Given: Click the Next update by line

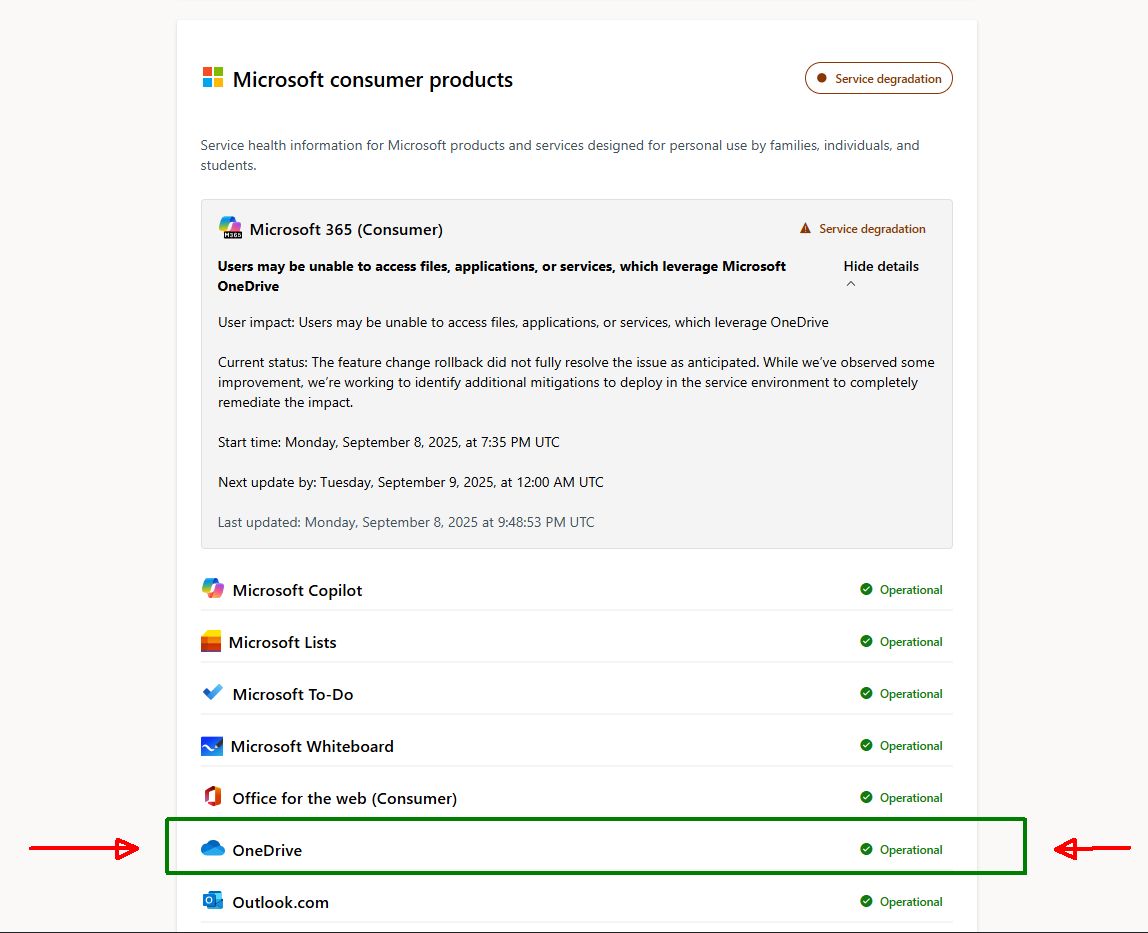Looking at the screenshot, I should [x=411, y=482].
